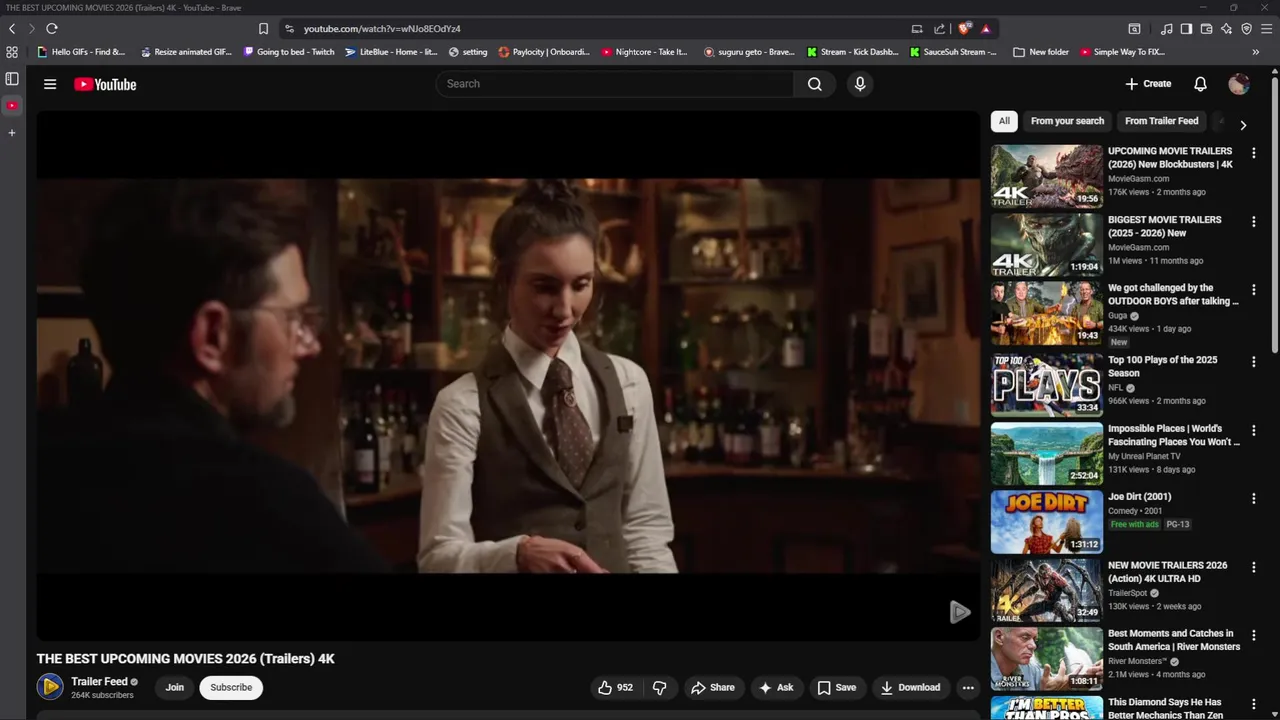Open Trailer Feed channel name link
This screenshot has width=1280, height=720.
(x=99, y=681)
